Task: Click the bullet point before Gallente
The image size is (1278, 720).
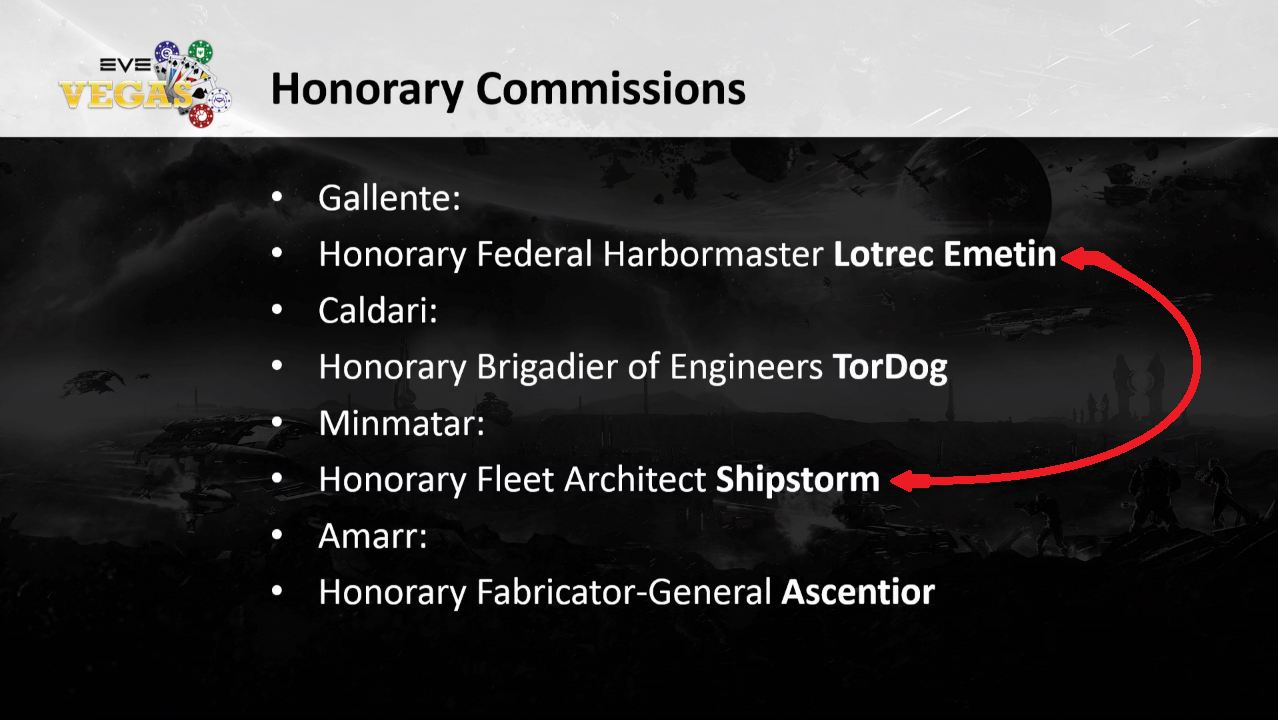Action: 277,198
